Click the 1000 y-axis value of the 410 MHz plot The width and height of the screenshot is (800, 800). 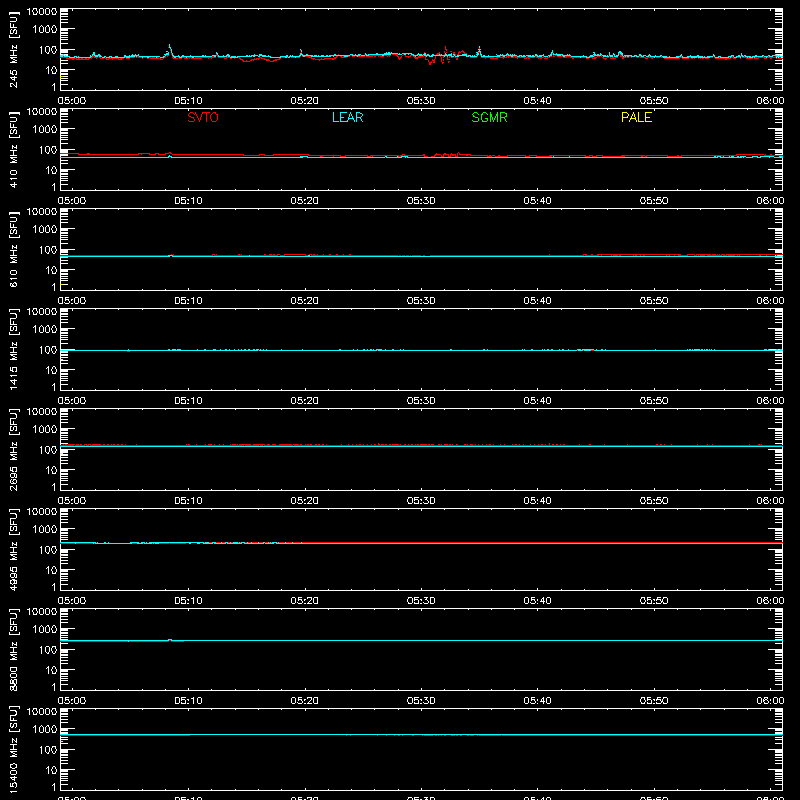(x=45, y=130)
